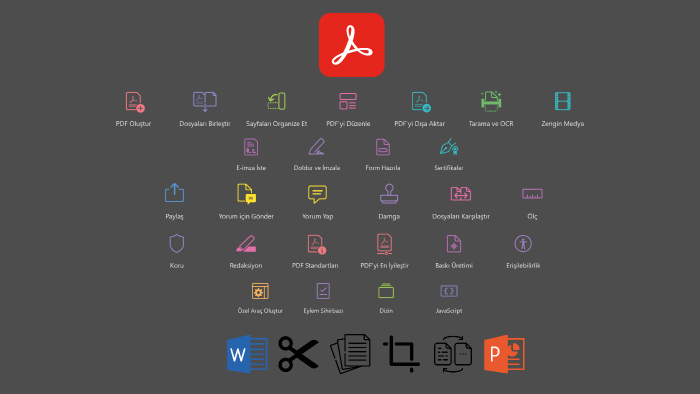Image resolution: width=700 pixels, height=394 pixels.
Task: Open the PDF'yi Düzenle tool
Action: coord(348,101)
